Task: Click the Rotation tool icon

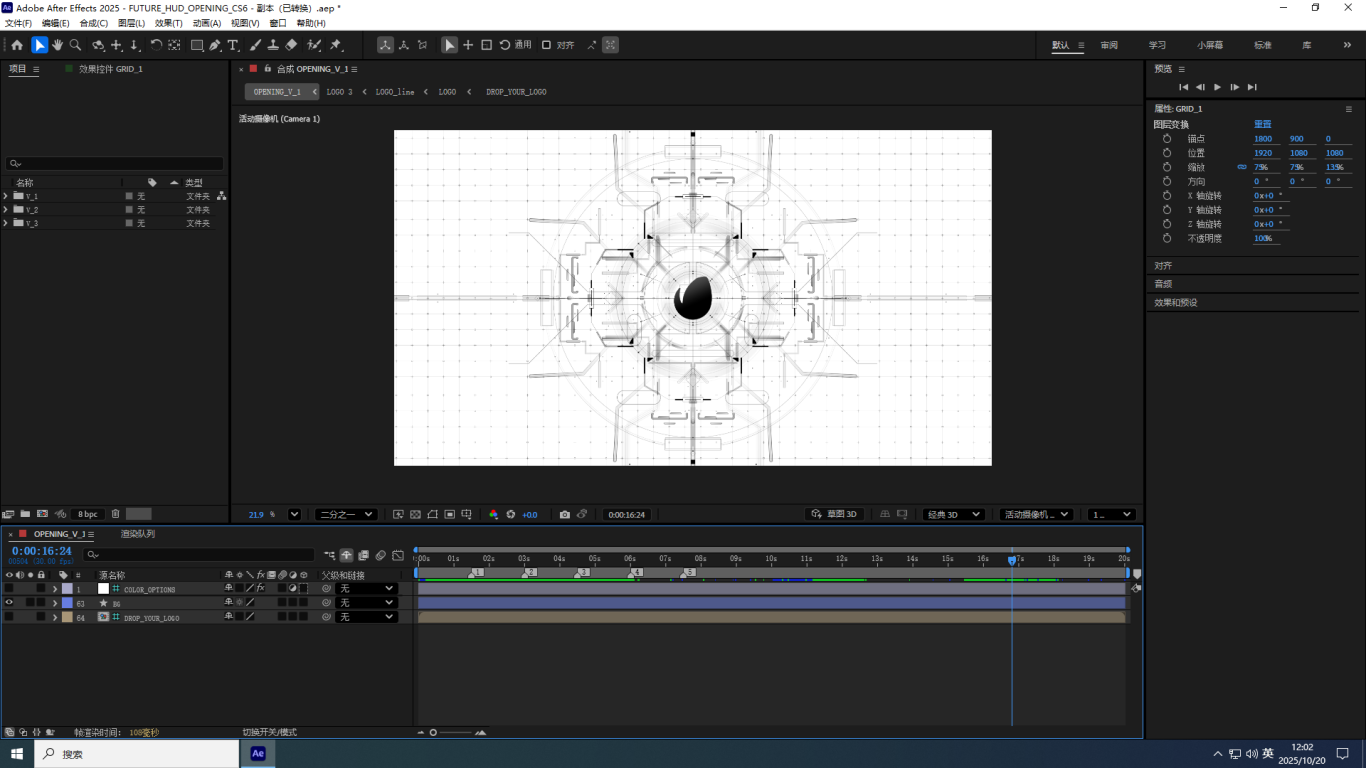Action: (156, 45)
